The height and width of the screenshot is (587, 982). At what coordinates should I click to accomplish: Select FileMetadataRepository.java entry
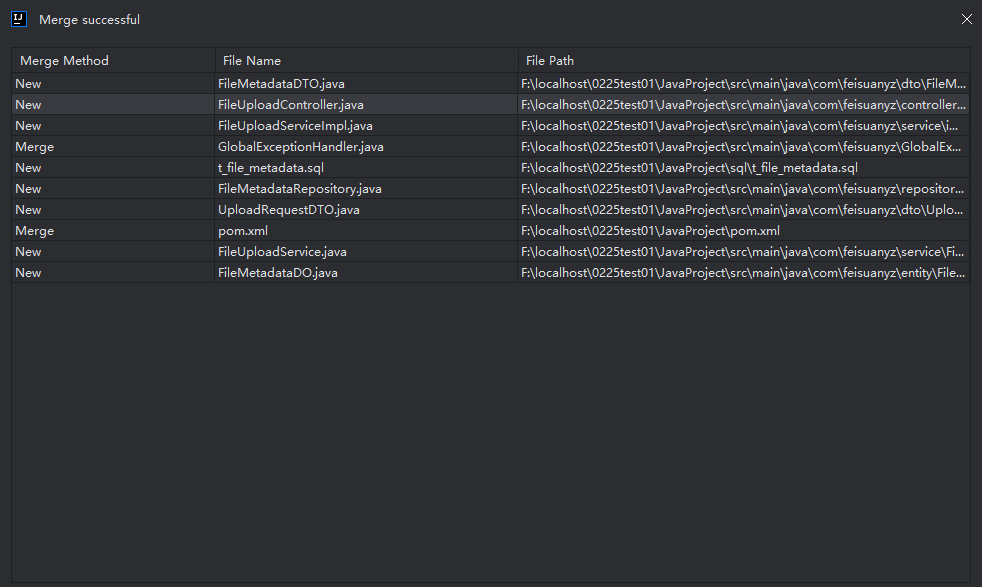tap(299, 189)
